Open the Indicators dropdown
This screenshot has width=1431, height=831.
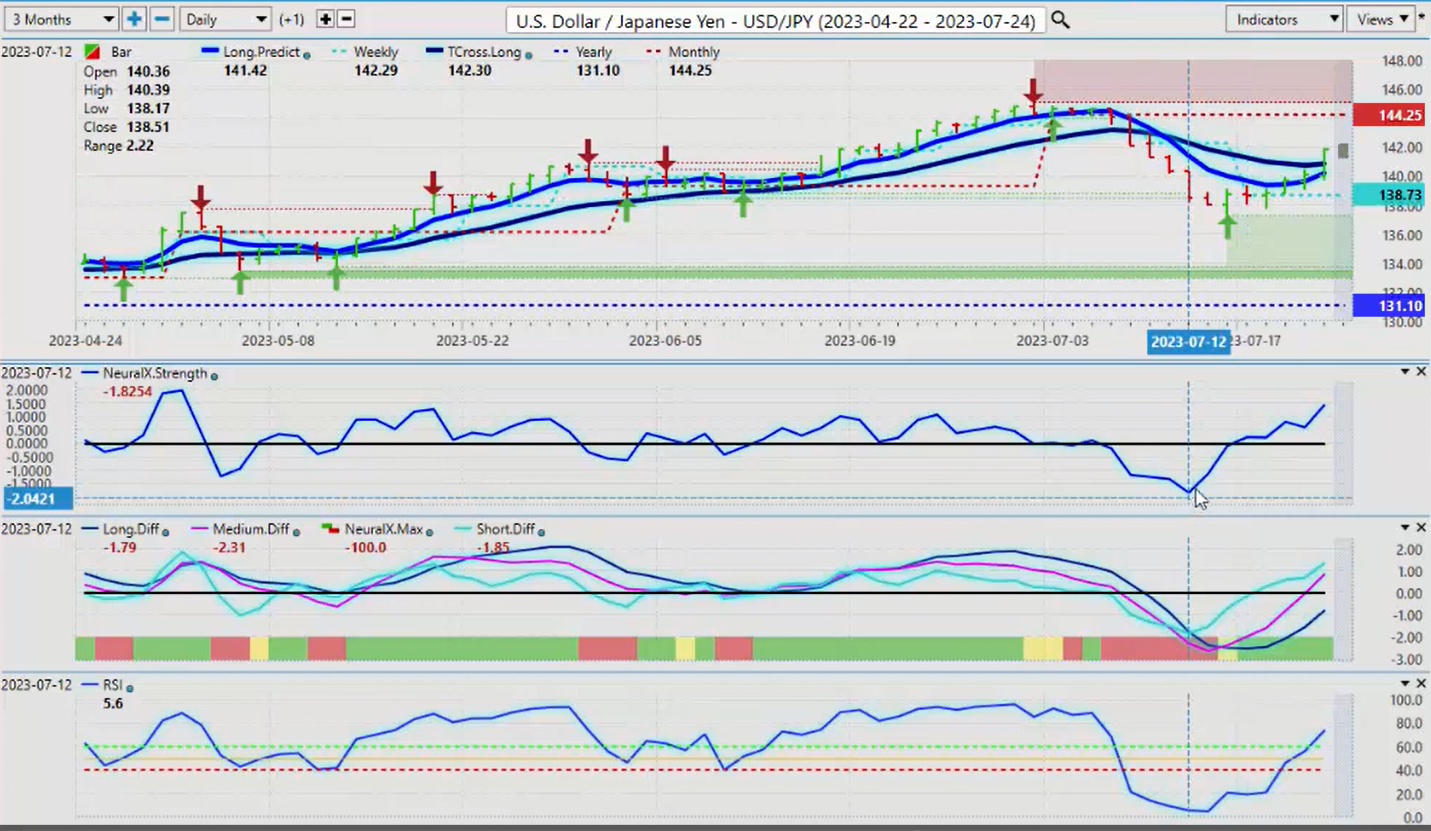[1284, 19]
